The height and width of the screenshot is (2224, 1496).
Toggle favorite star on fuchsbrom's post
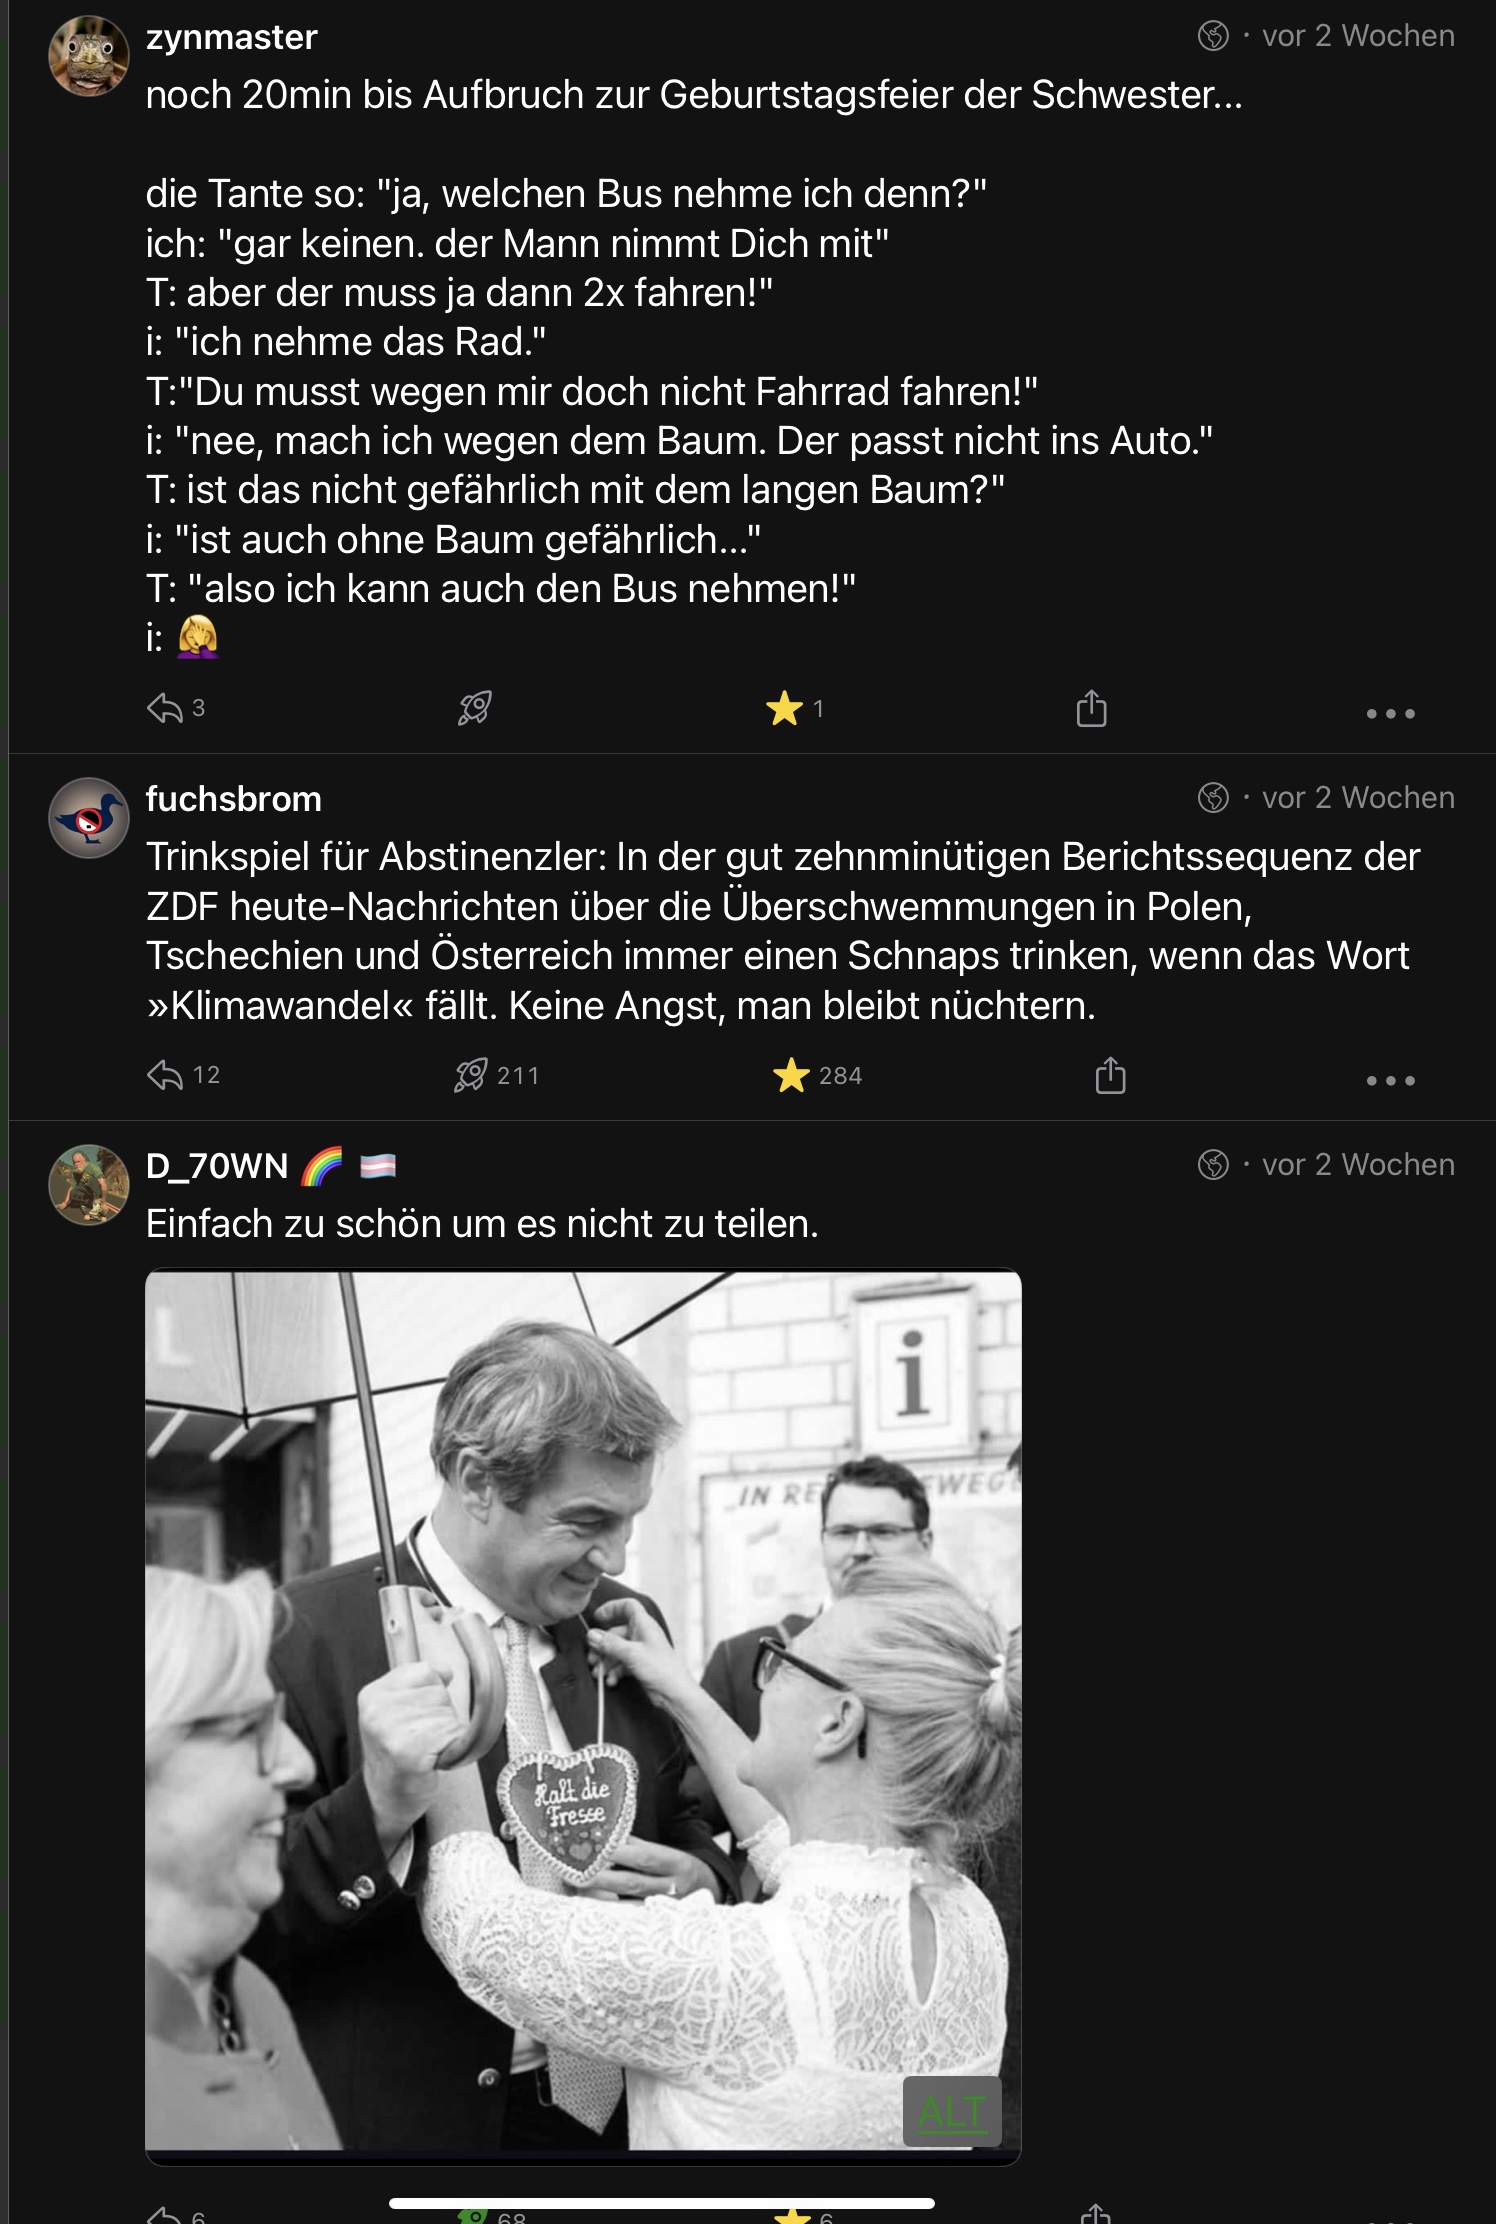(x=791, y=1076)
